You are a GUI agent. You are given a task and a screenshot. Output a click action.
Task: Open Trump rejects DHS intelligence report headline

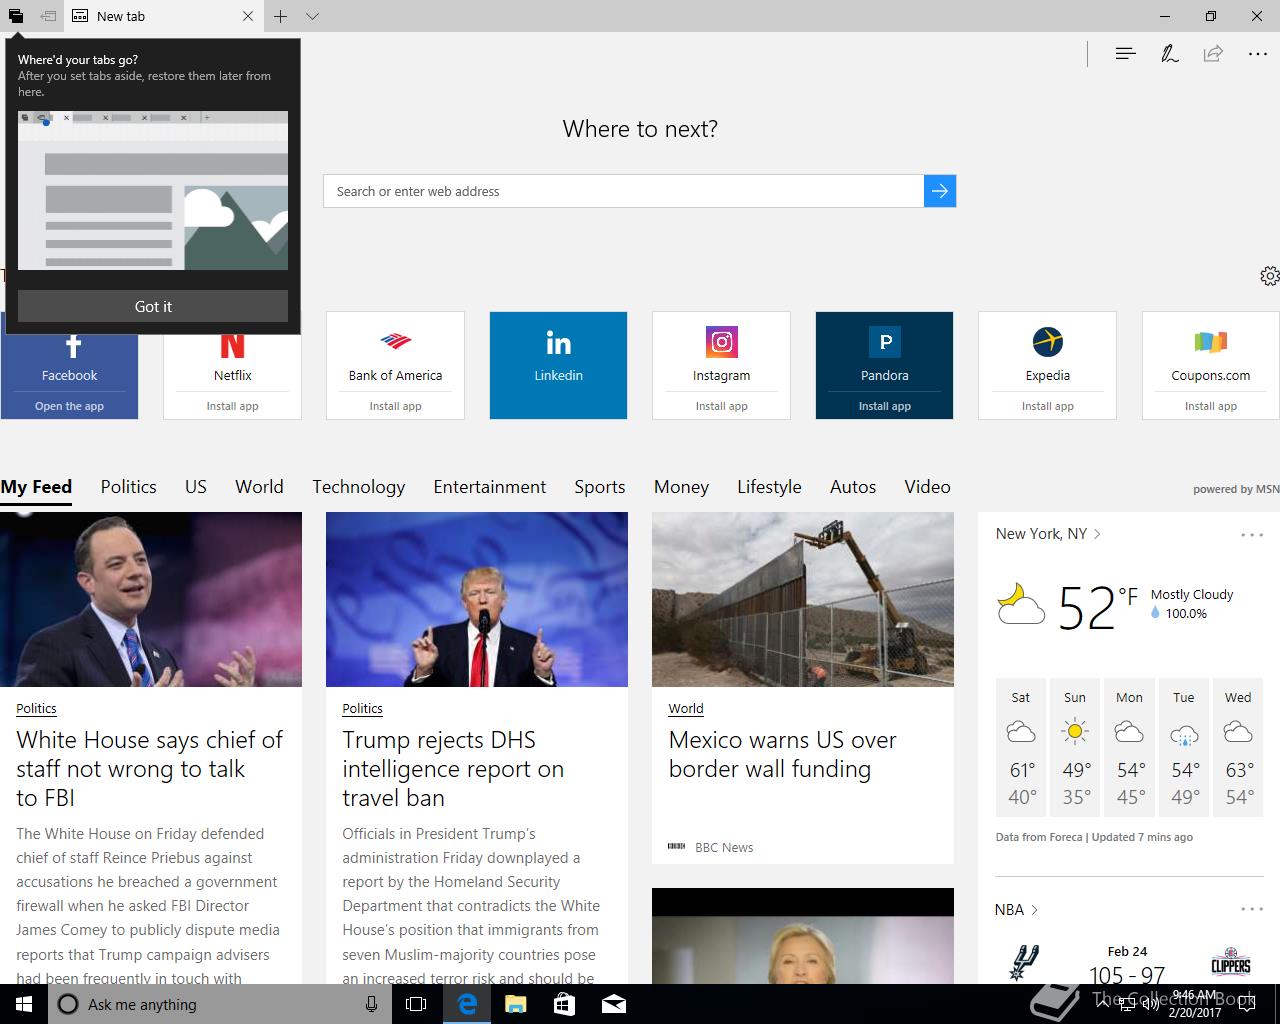click(453, 769)
